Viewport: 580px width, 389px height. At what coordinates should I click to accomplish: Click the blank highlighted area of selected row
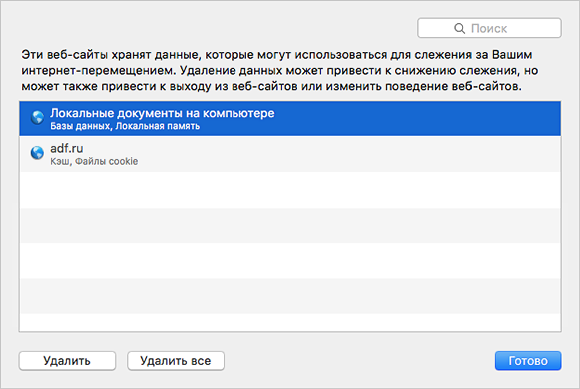[x=418, y=118]
